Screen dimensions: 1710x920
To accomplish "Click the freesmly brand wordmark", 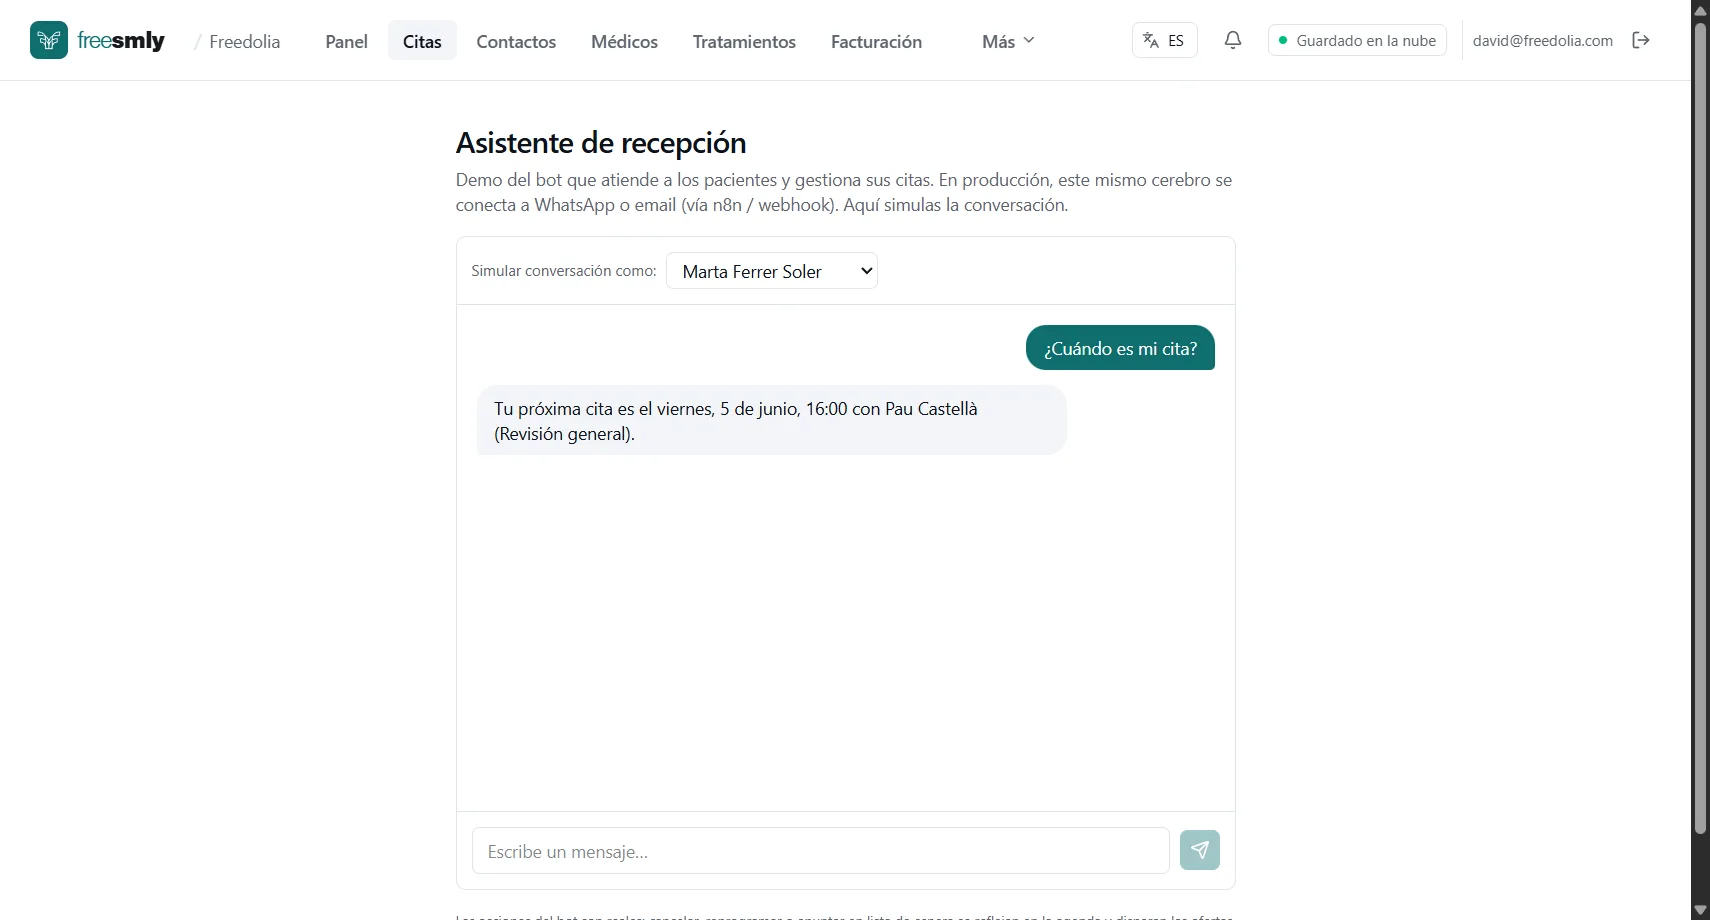I will click(x=121, y=40).
